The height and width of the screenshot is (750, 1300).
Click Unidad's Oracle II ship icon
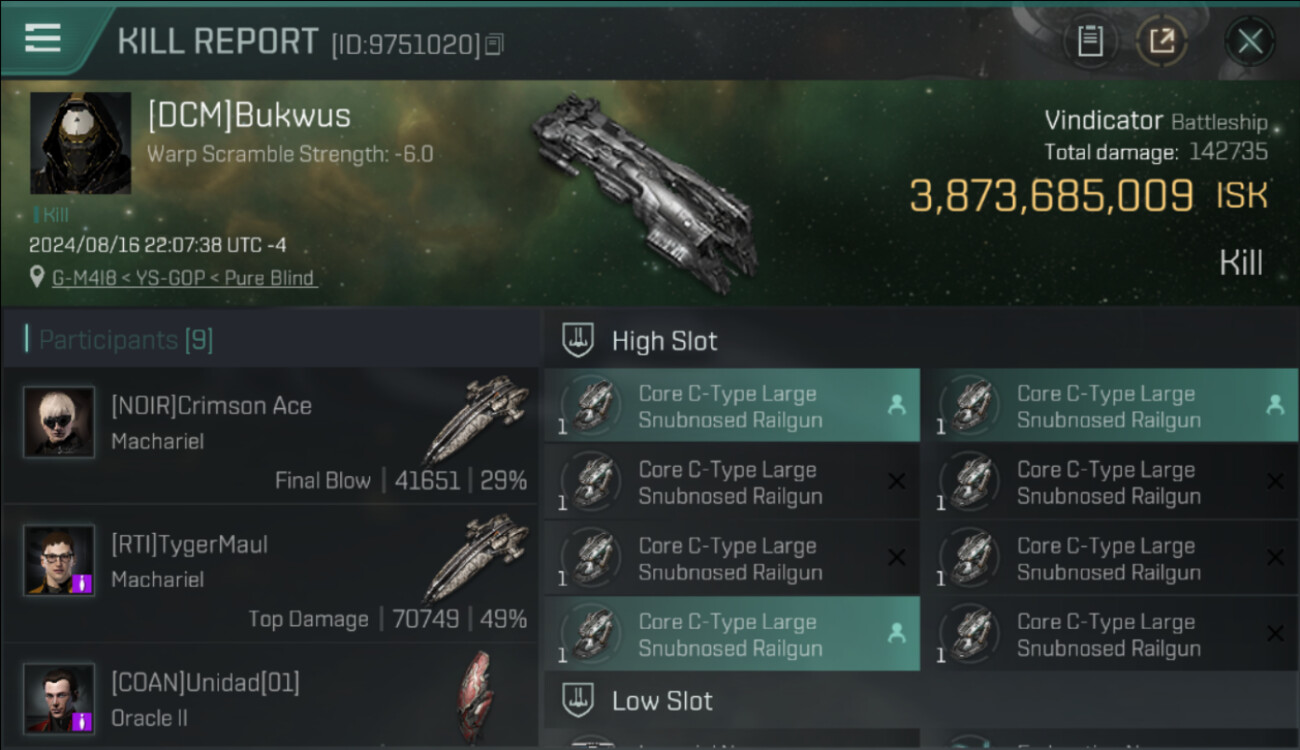(476, 696)
